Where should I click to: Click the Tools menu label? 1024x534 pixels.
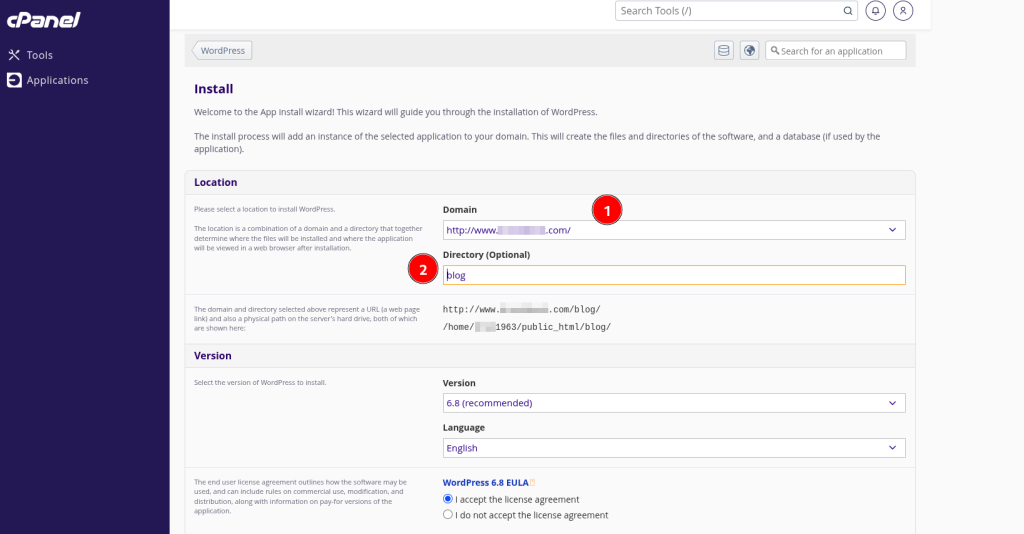pyautogui.click(x=40, y=55)
